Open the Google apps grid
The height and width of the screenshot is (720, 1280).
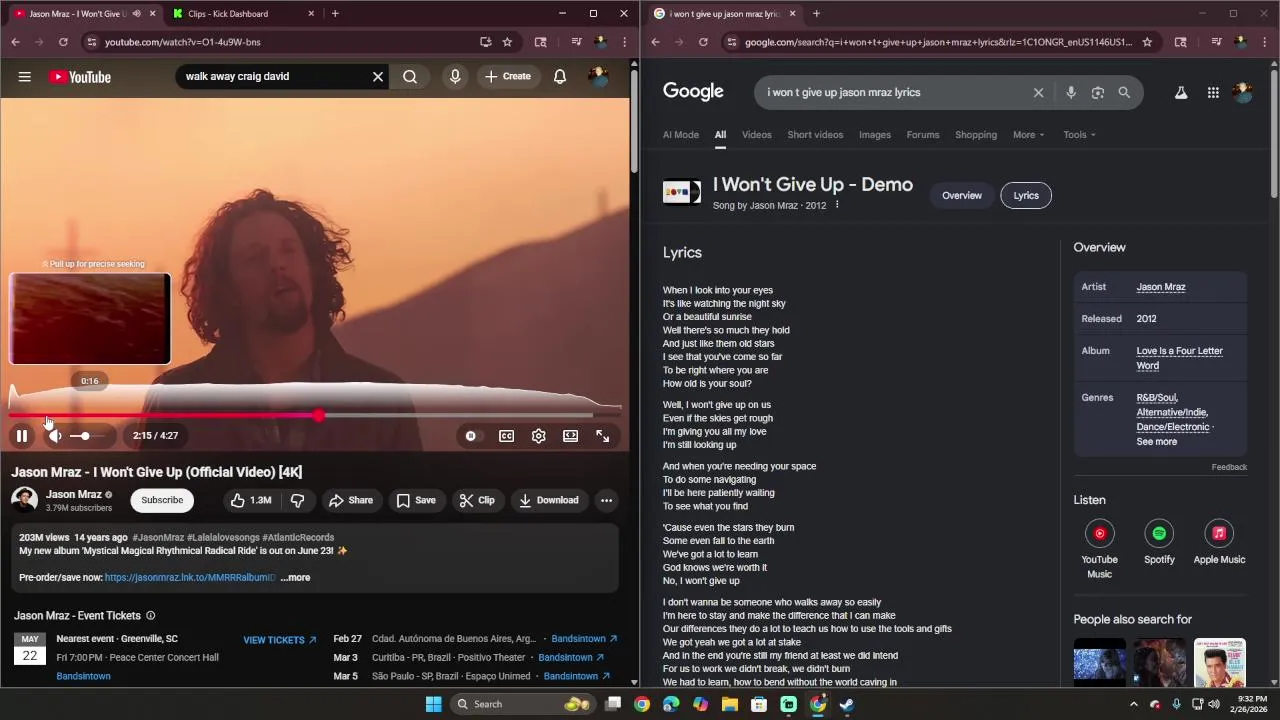(1213, 92)
